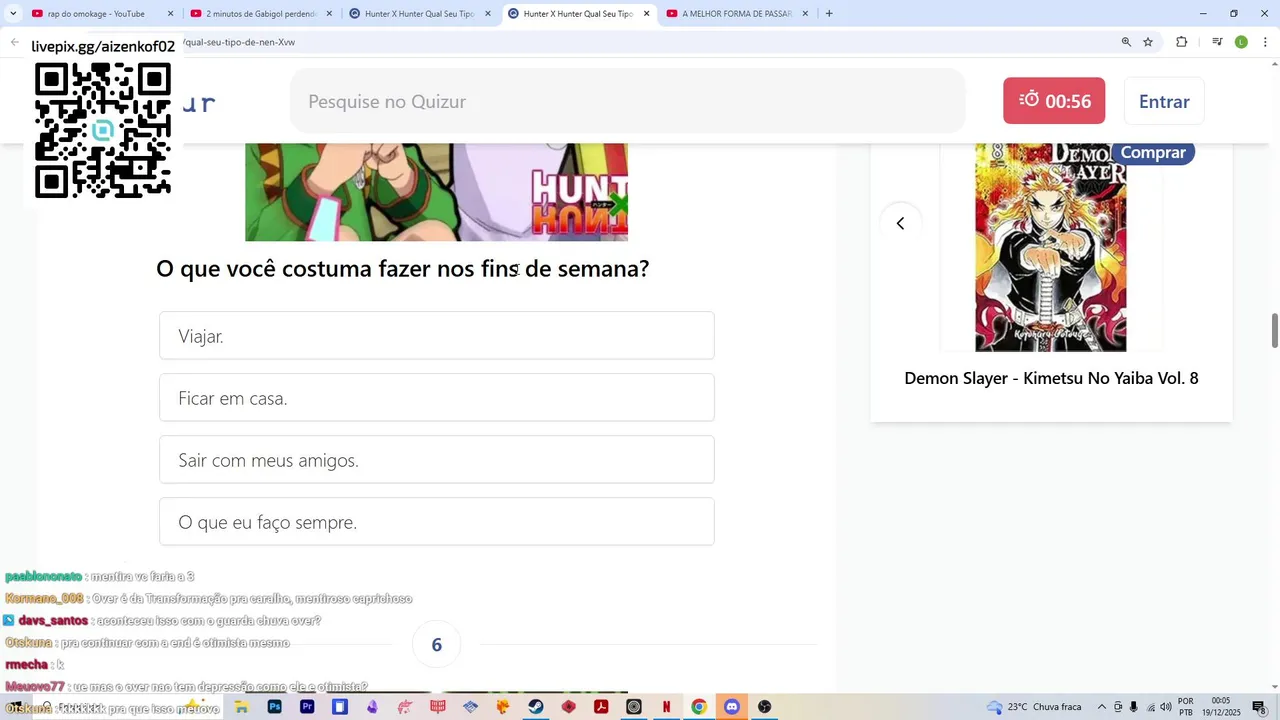The image size is (1280, 720).
Task: Open the notification center with 8 badge
Action: coord(1259,707)
